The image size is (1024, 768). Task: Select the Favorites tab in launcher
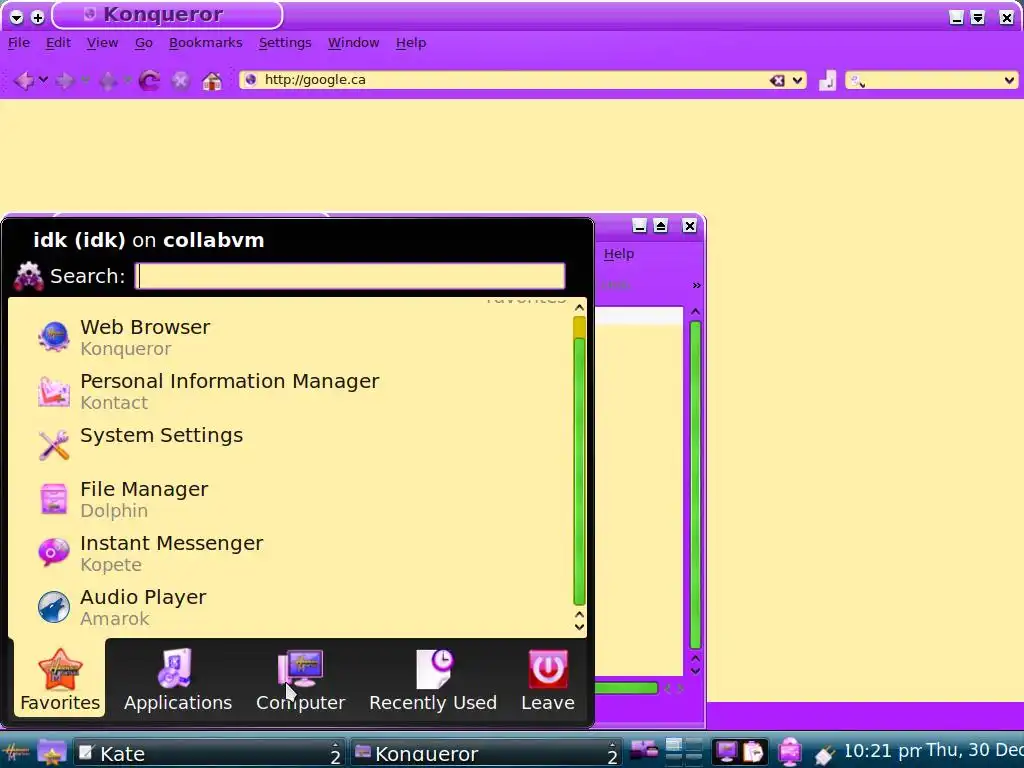click(x=59, y=679)
